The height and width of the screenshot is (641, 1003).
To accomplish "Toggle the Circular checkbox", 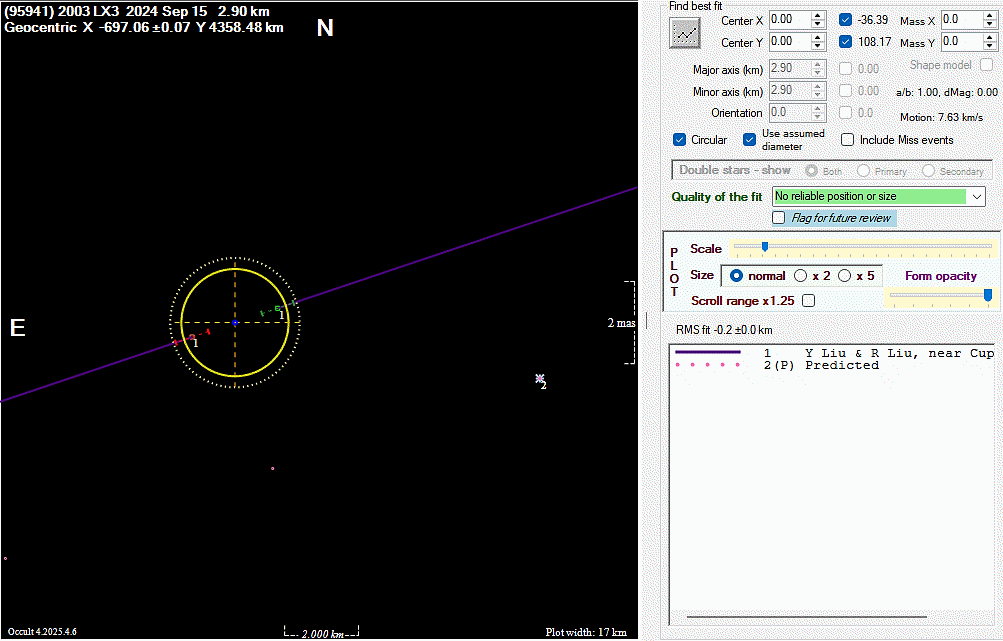I will point(680,139).
